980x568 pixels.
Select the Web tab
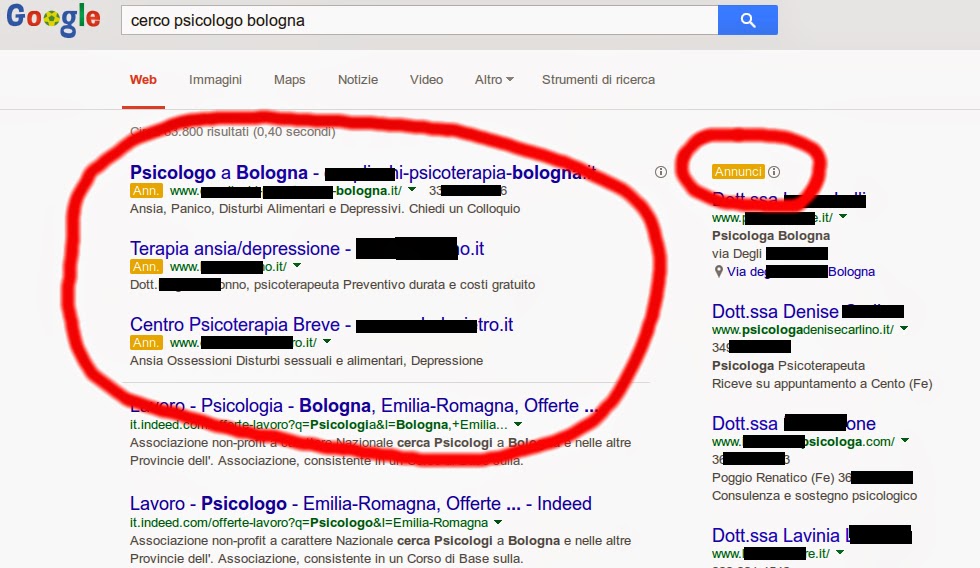pos(143,80)
